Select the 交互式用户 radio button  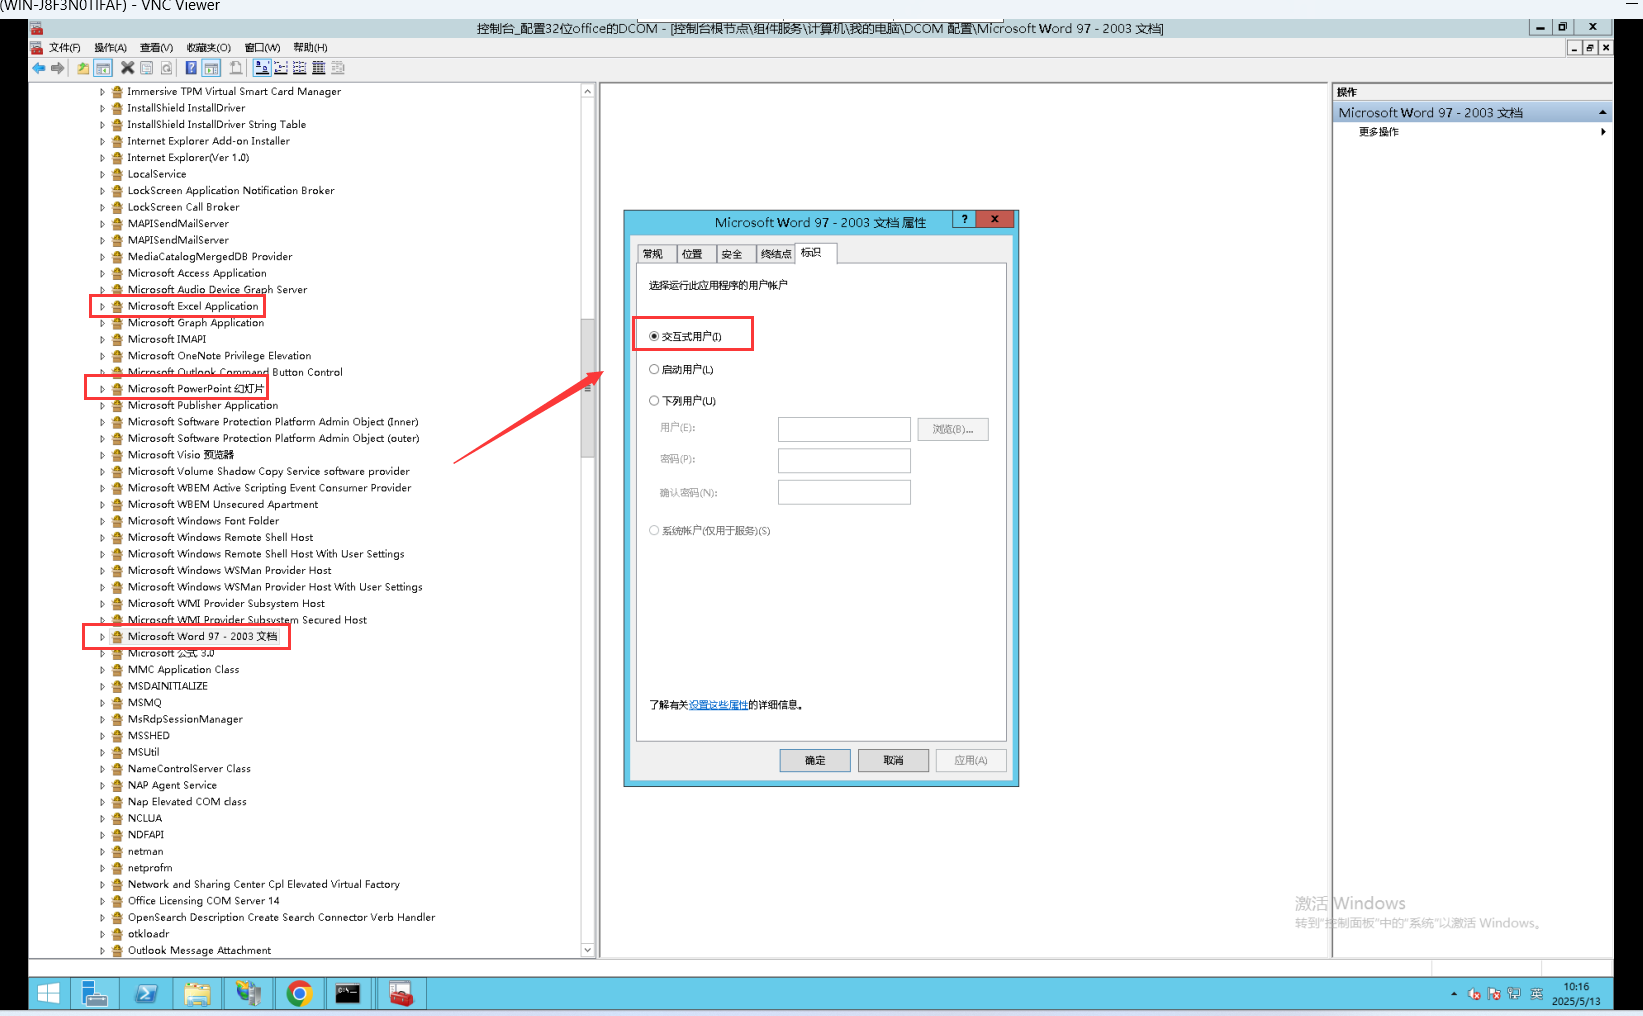pos(654,336)
